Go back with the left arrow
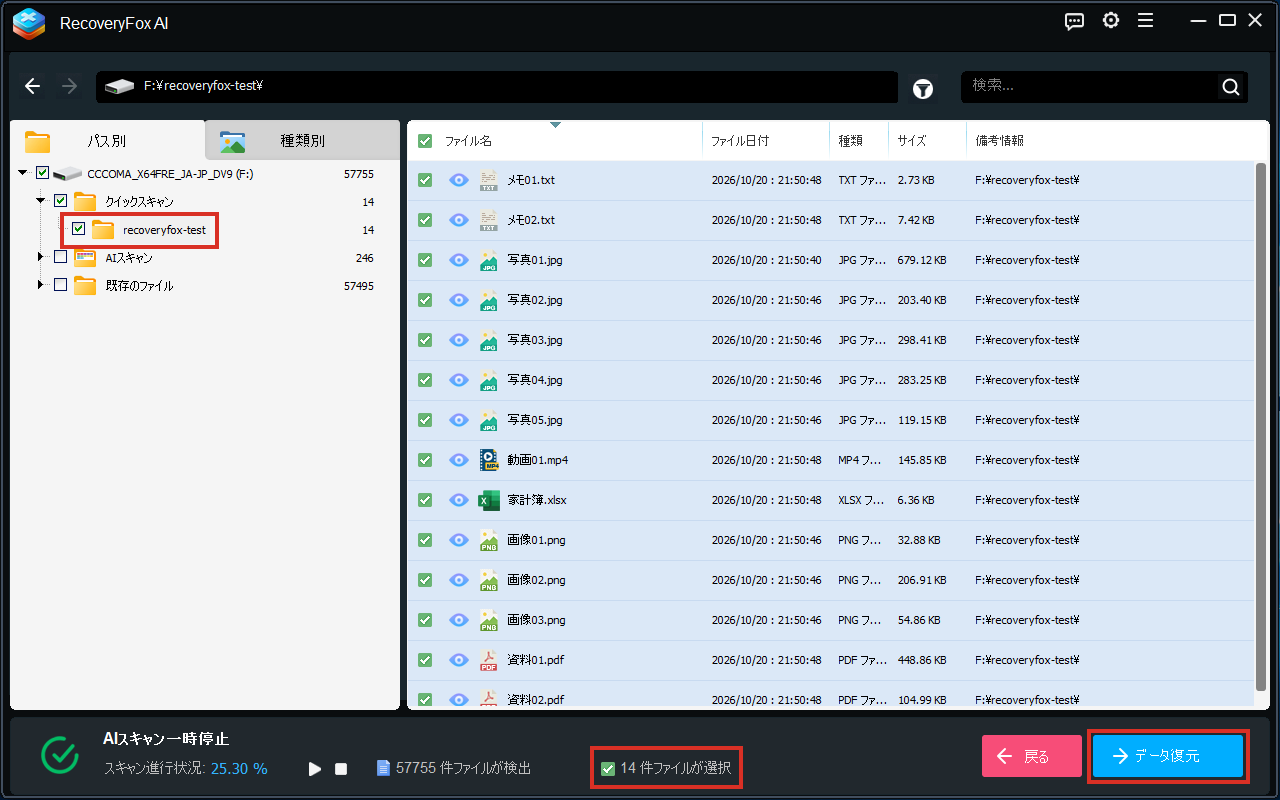This screenshot has height=800, width=1280. point(33,87)
